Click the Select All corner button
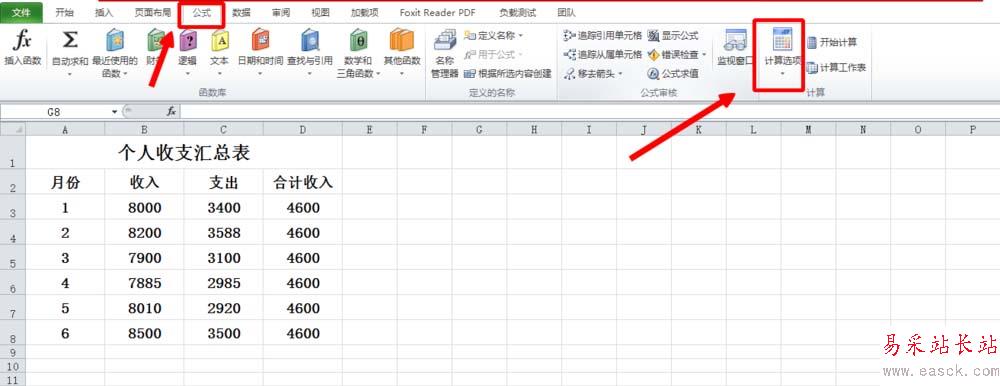 [x=13, y=130]
